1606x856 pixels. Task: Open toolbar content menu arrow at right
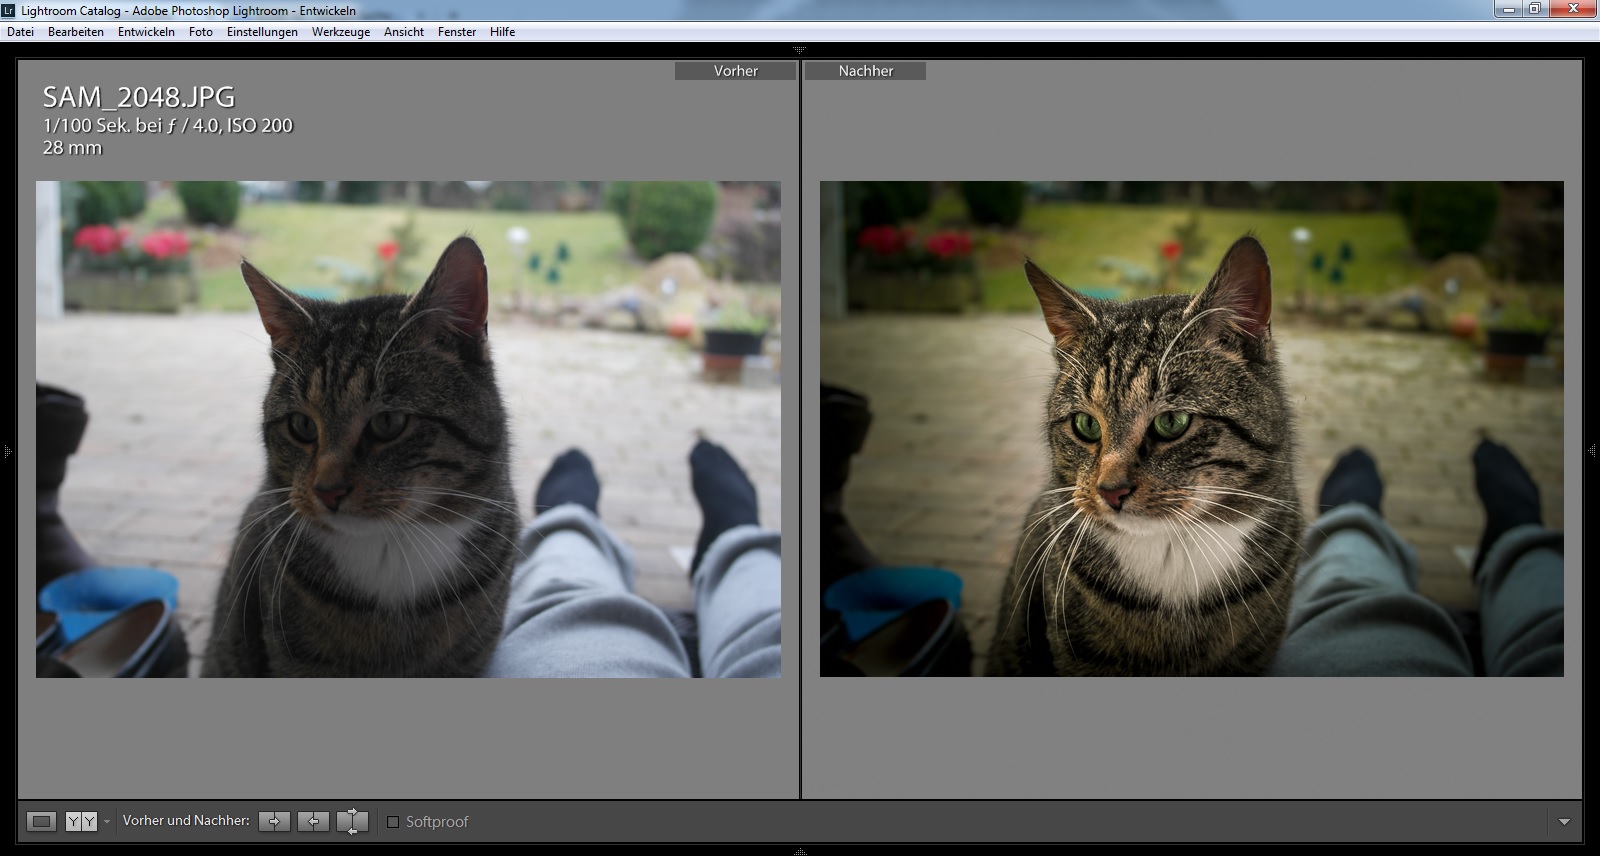pos(1564,822)
